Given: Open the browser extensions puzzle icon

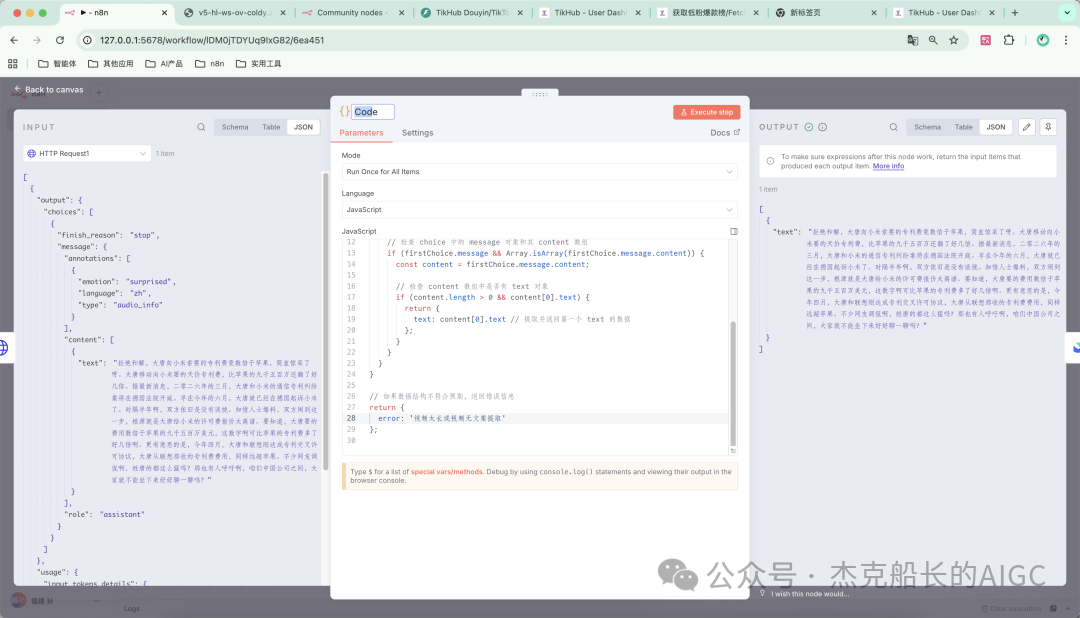Looking at the screenshot, I should pos(1009,40).
